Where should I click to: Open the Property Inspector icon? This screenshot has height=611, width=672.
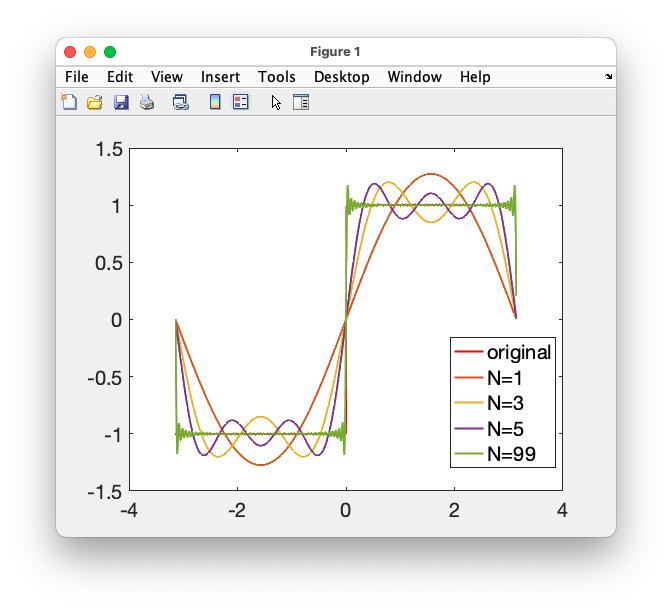(301, 102)
